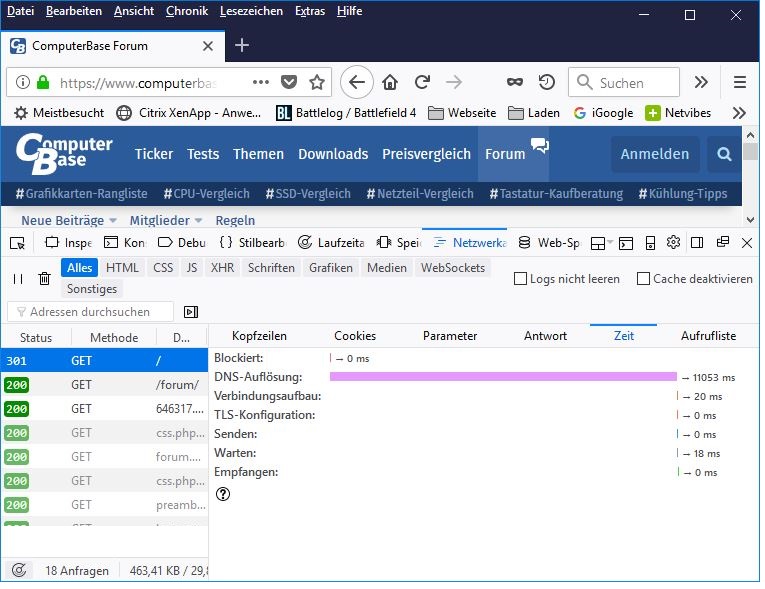Start performance analysis icon in status bar
The width and height of the screenshot is (765, 589).
pyautogui.click(x=19, y=570)
